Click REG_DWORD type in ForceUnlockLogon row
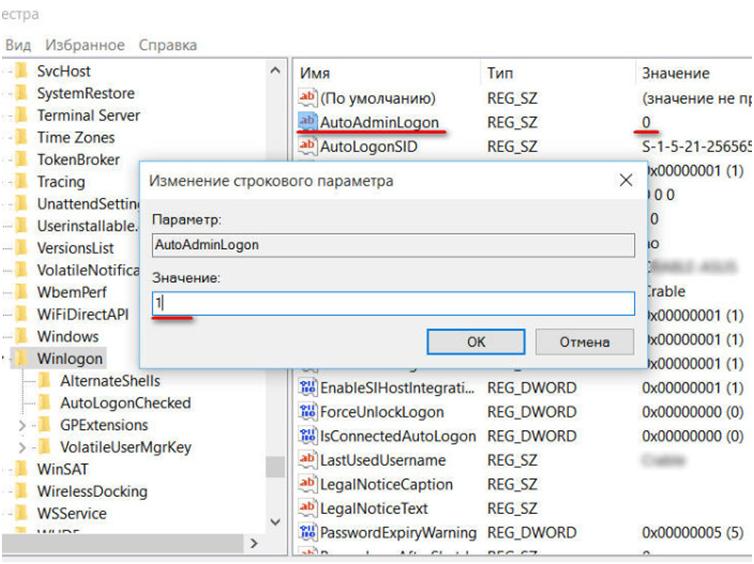754x564 pixels. (x=532, y=412)
